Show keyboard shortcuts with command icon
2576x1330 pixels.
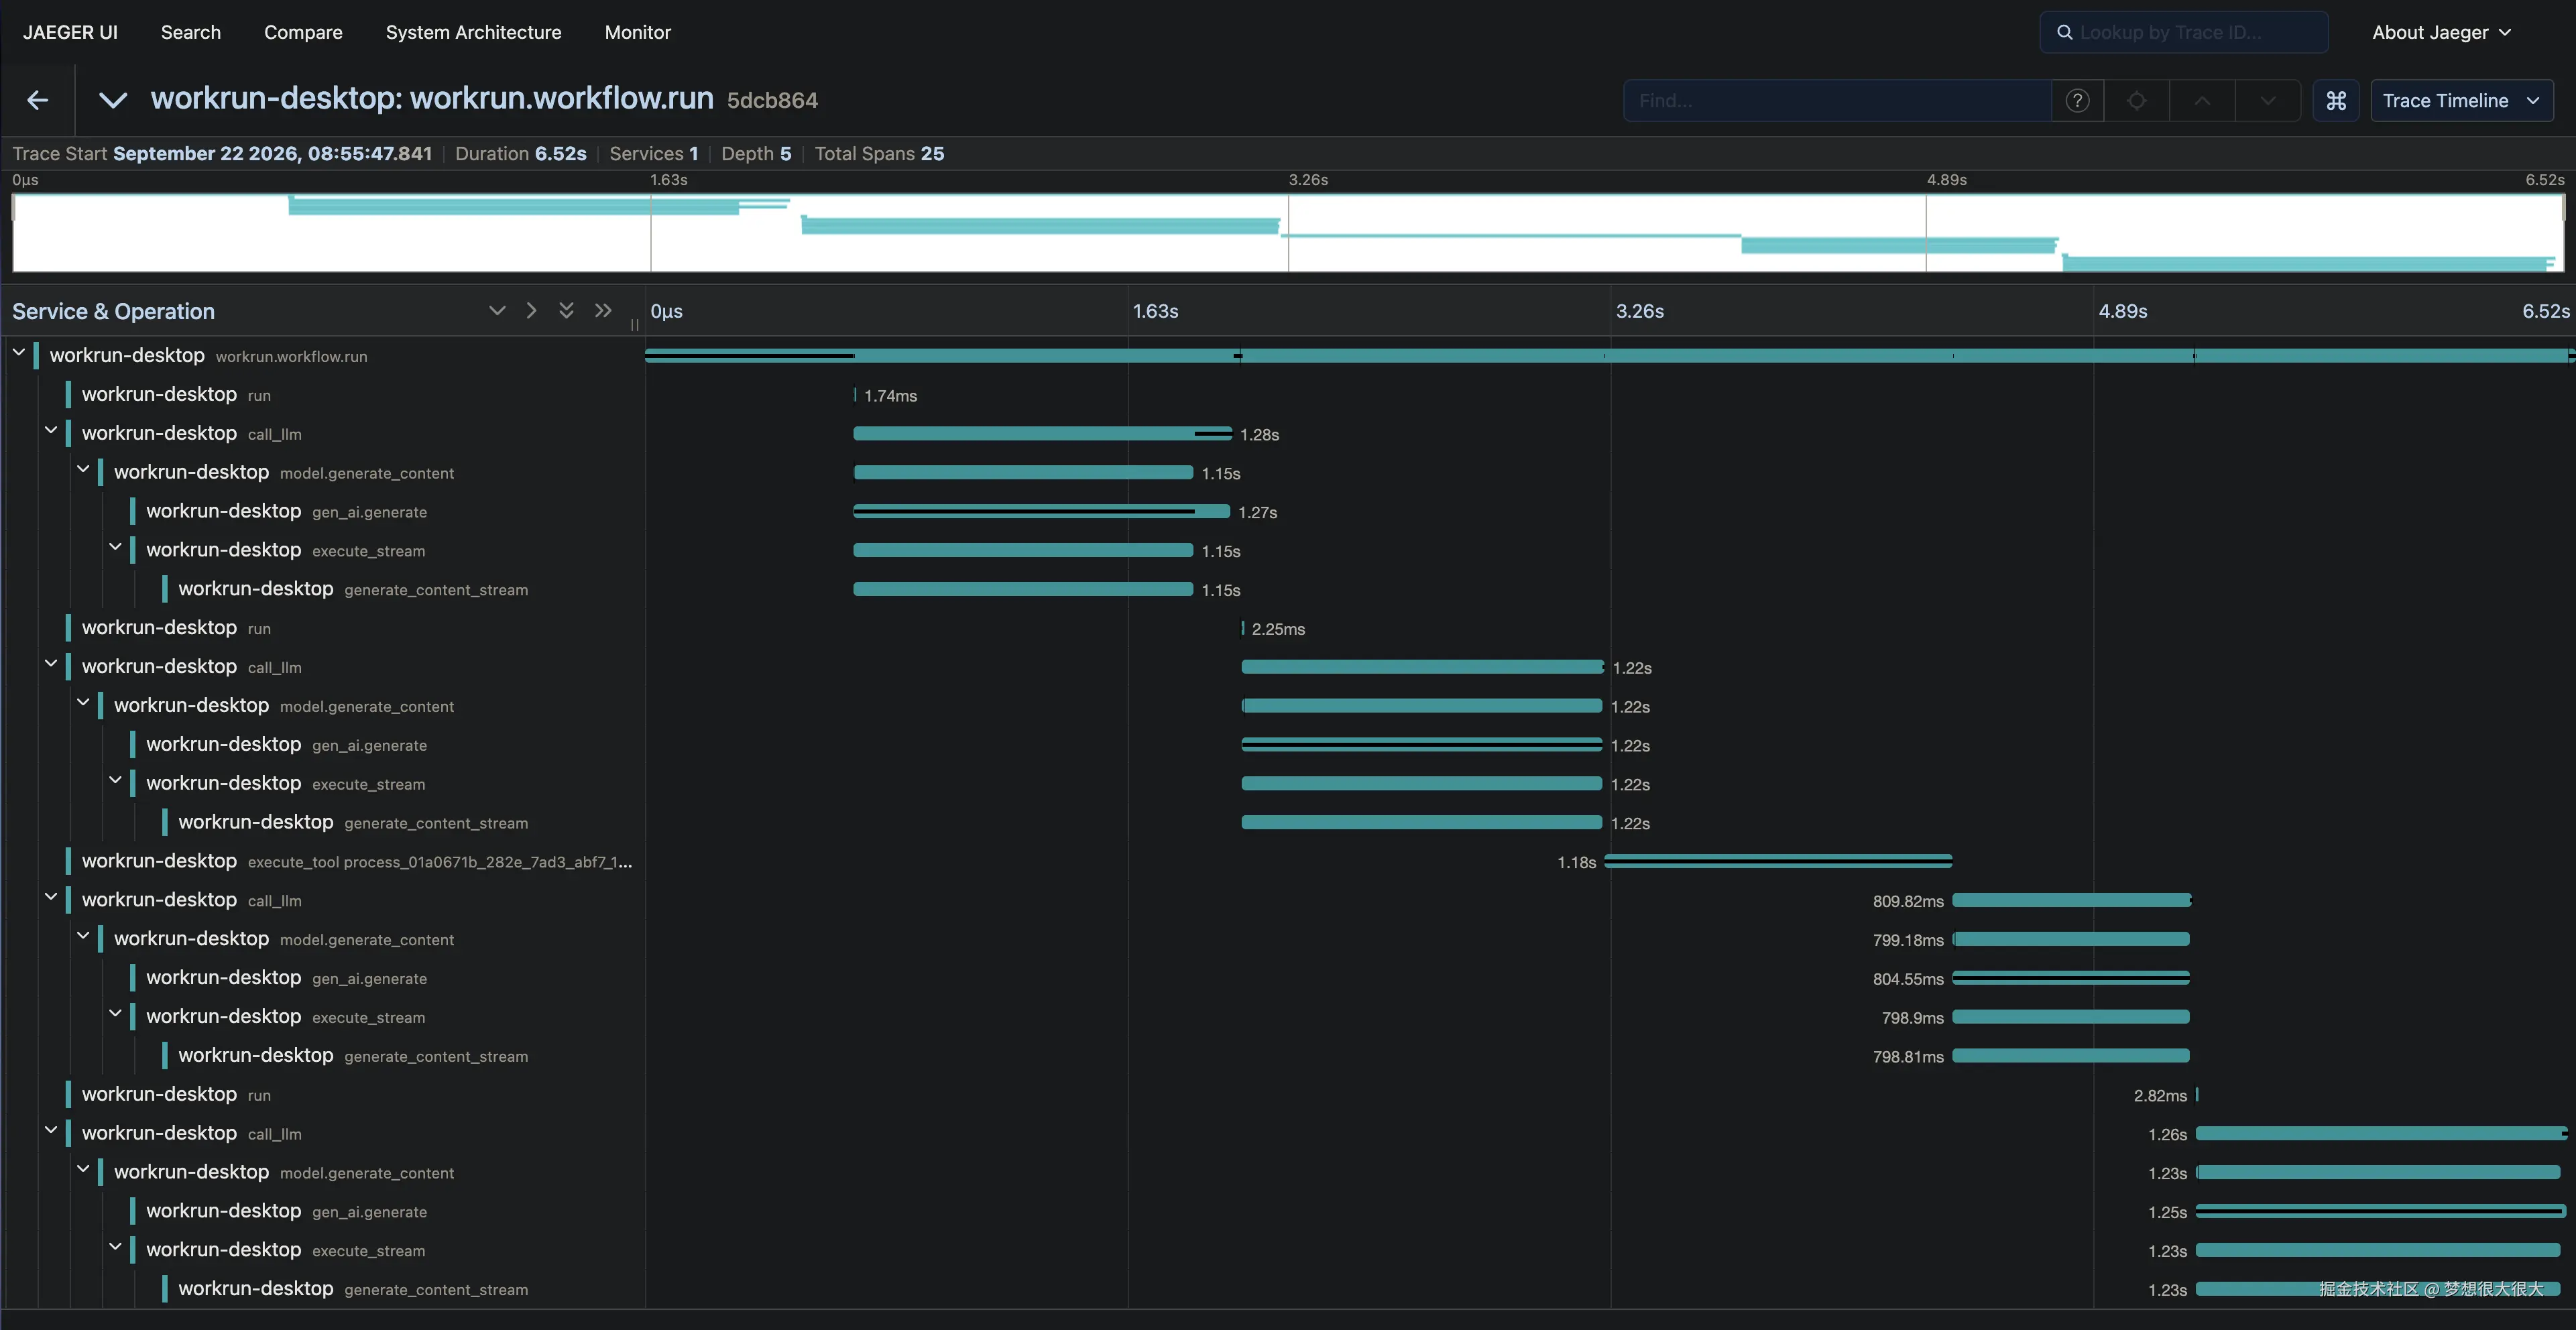pyautogui.click(x=2336, y=101)
